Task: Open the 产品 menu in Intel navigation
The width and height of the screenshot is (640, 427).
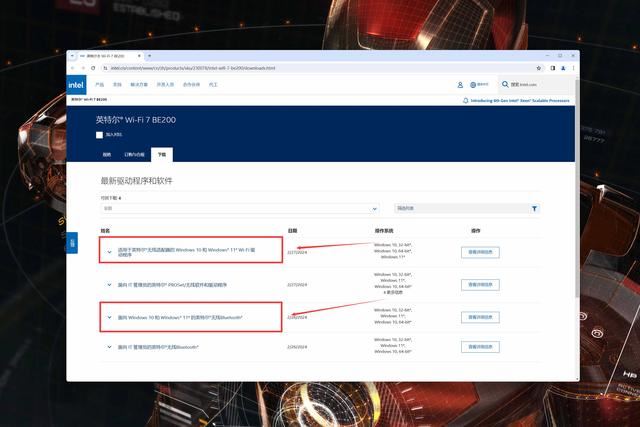Action: pos(100,85)
